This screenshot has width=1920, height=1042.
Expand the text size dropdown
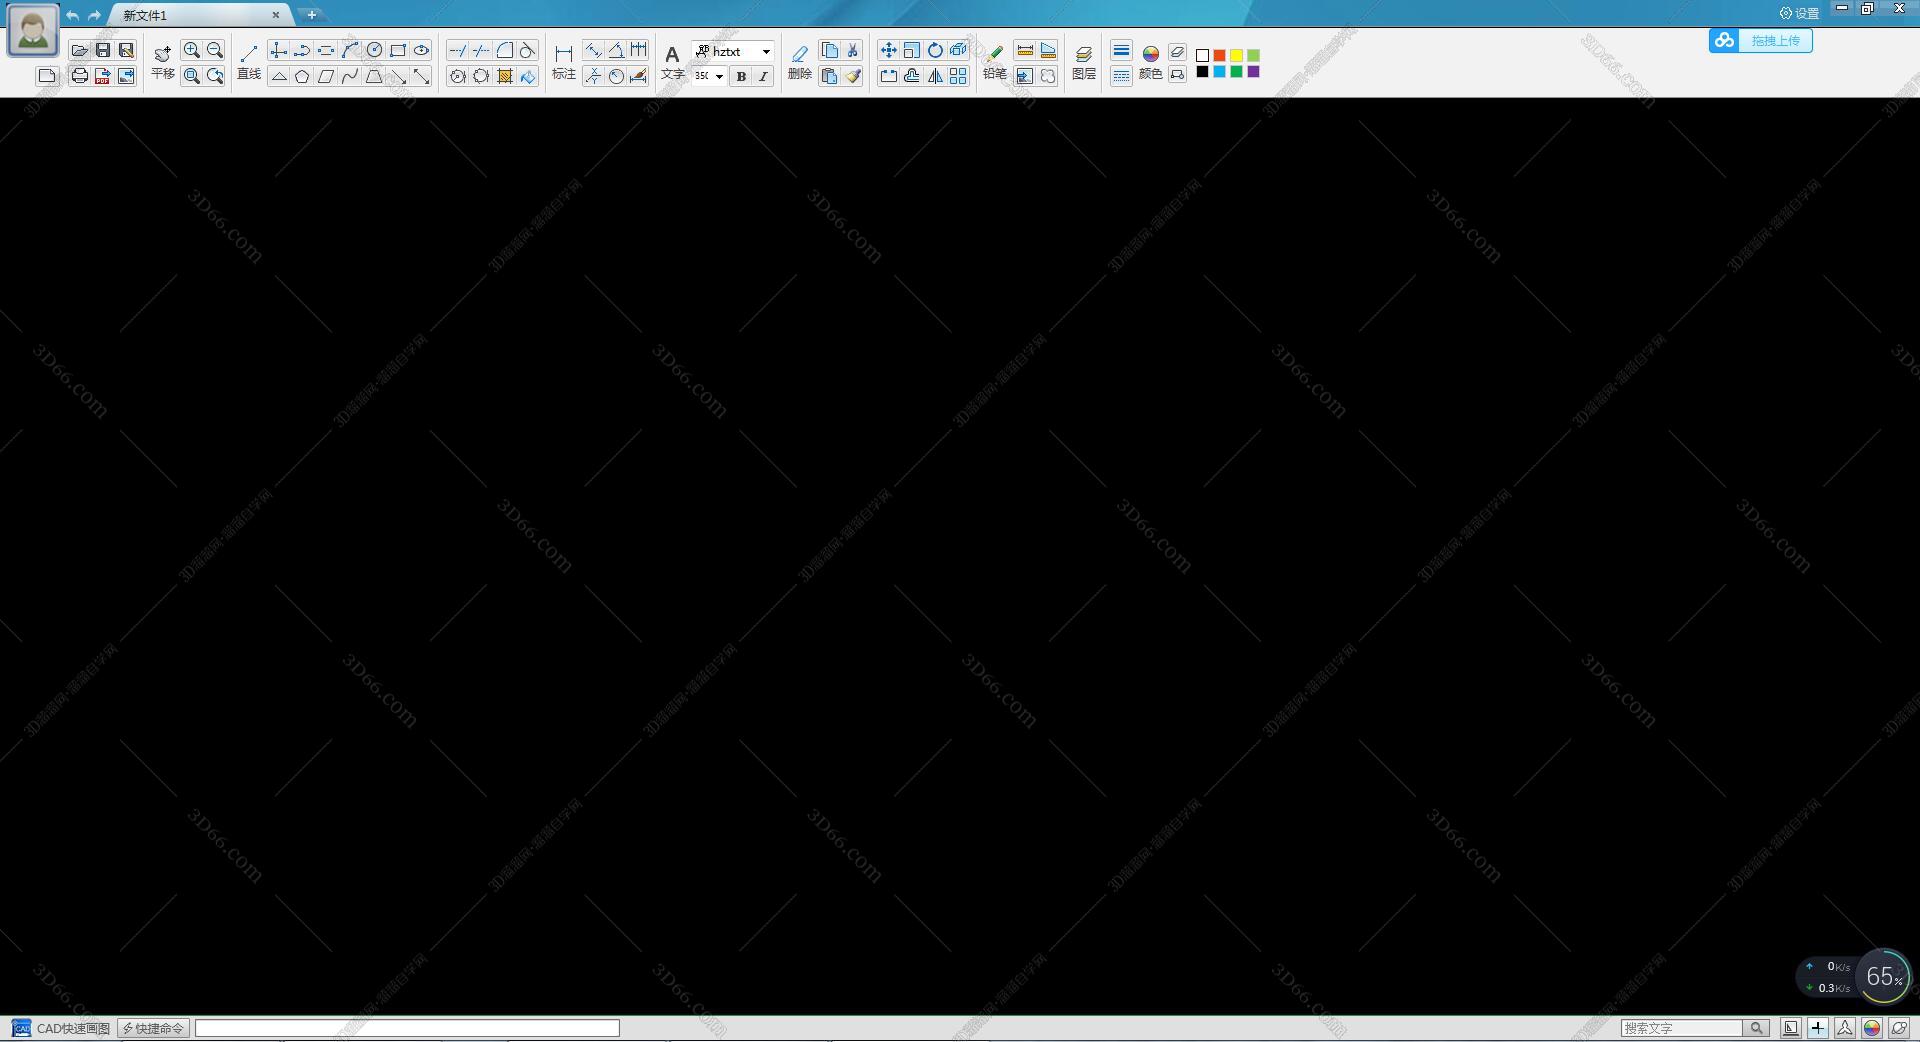point(719,76)
